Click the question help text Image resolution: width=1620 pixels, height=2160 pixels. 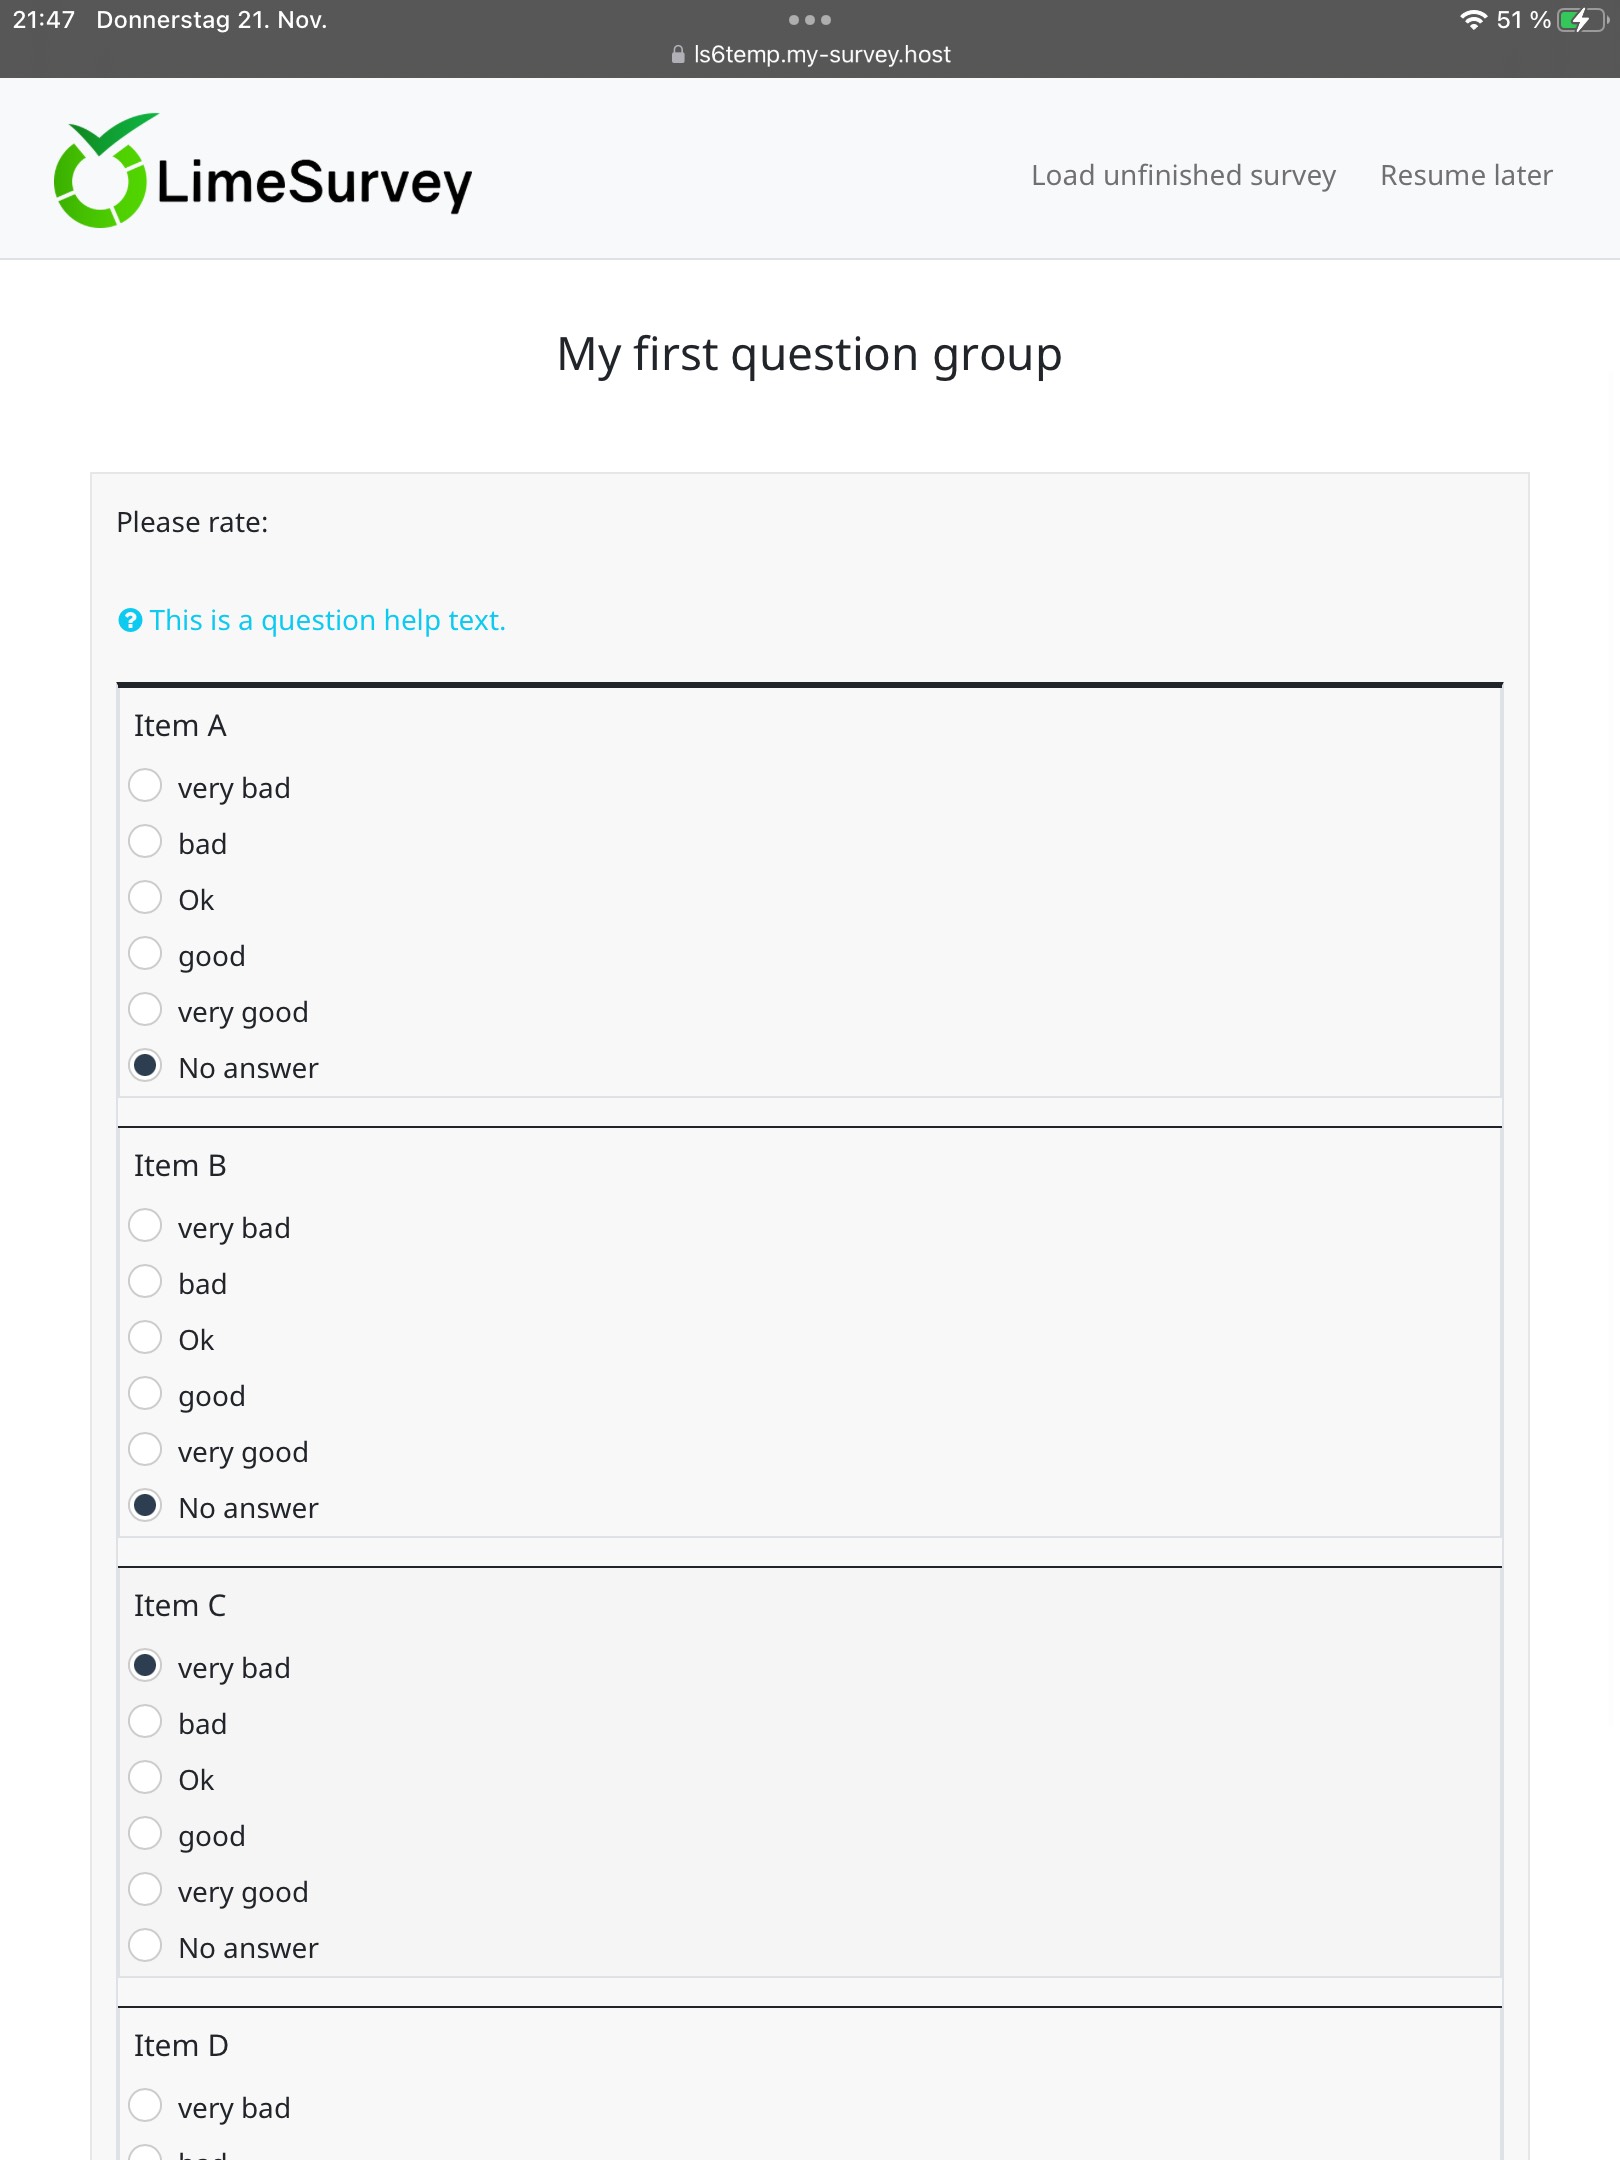coord(327,621)
